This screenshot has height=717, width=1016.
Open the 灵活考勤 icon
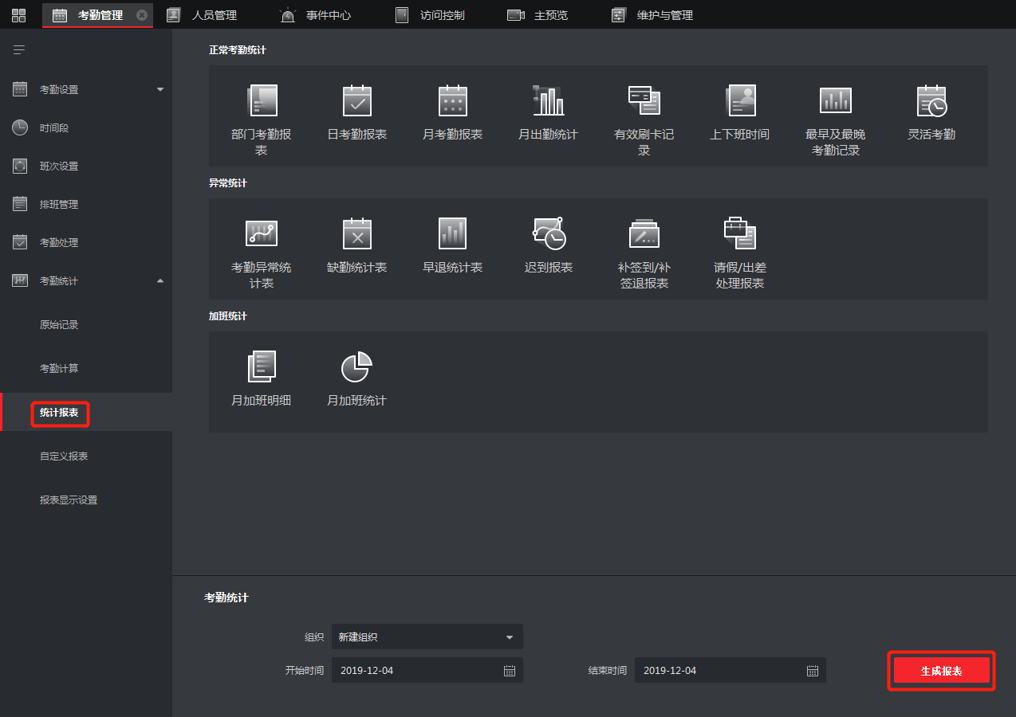click(931, 101)
